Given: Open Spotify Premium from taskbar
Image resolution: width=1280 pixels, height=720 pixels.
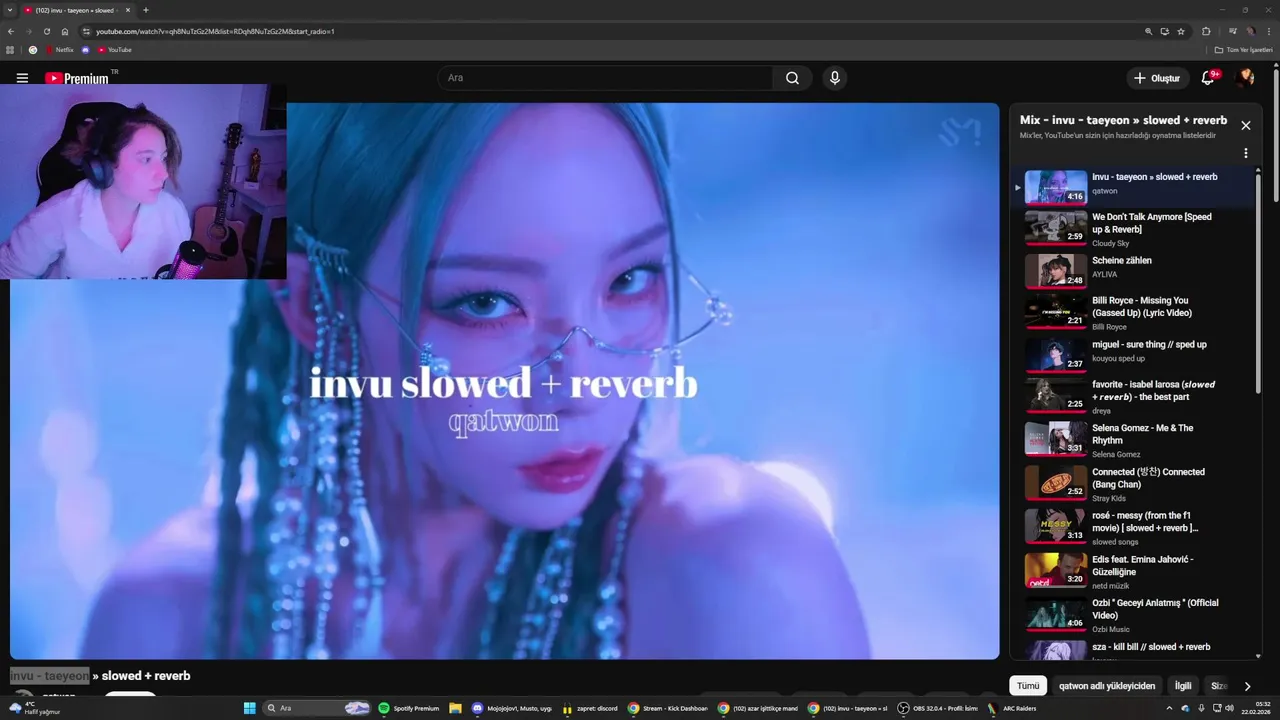Looking at the screenshot, I should pos(409,708).
